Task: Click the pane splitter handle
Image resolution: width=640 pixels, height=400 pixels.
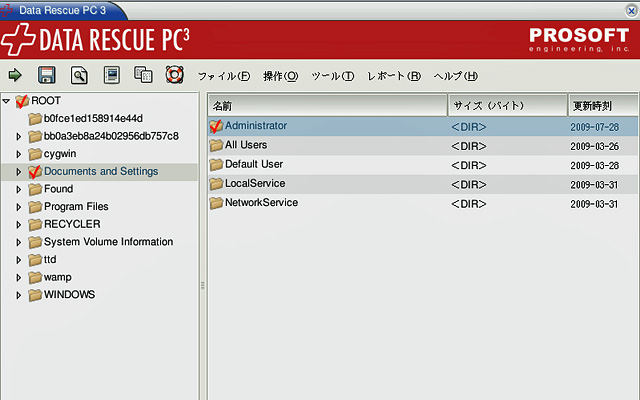Action: click(x=202, y=285)
